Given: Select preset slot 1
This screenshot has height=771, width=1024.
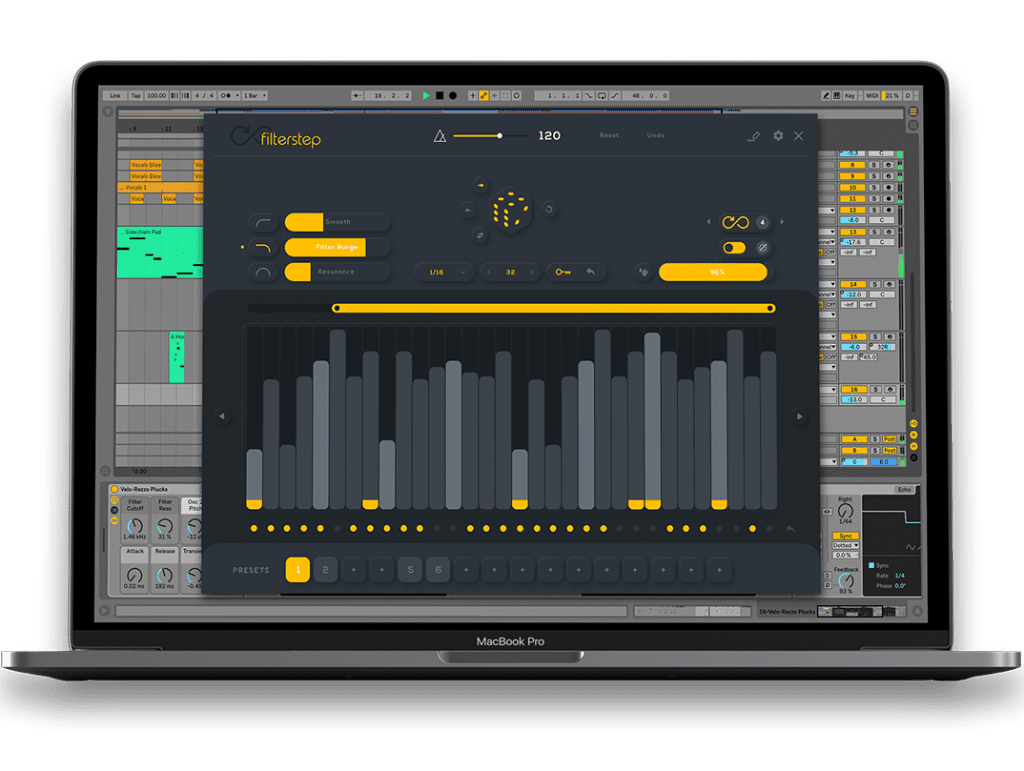Looking at the screenshot, I should (x=298, y=570).
